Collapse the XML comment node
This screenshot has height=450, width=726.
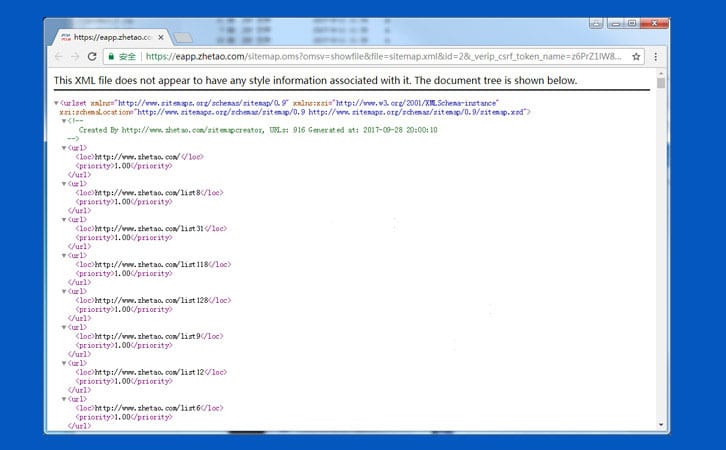pos(64,121)
